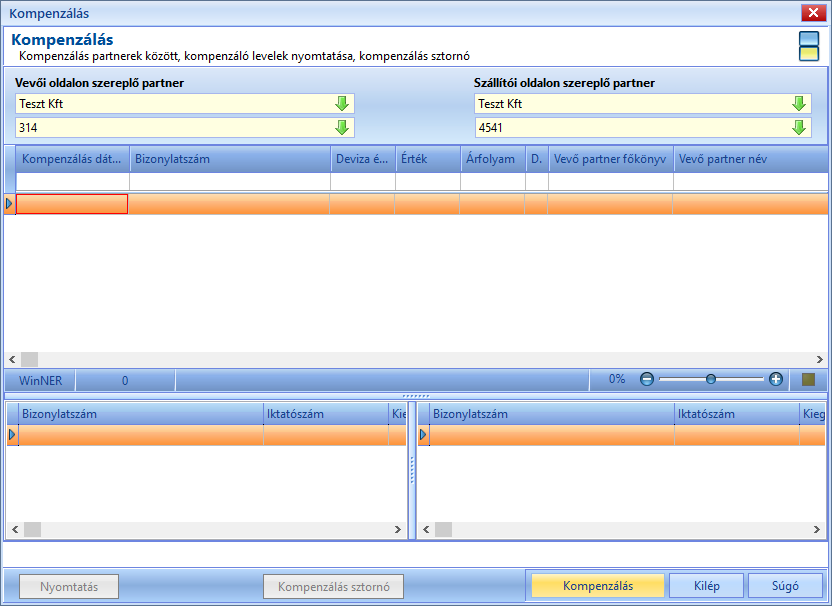Click the bottom-left grid scrollbar right arrow
The height and width of the screenshot is (606, 832).
click(398, 529)
